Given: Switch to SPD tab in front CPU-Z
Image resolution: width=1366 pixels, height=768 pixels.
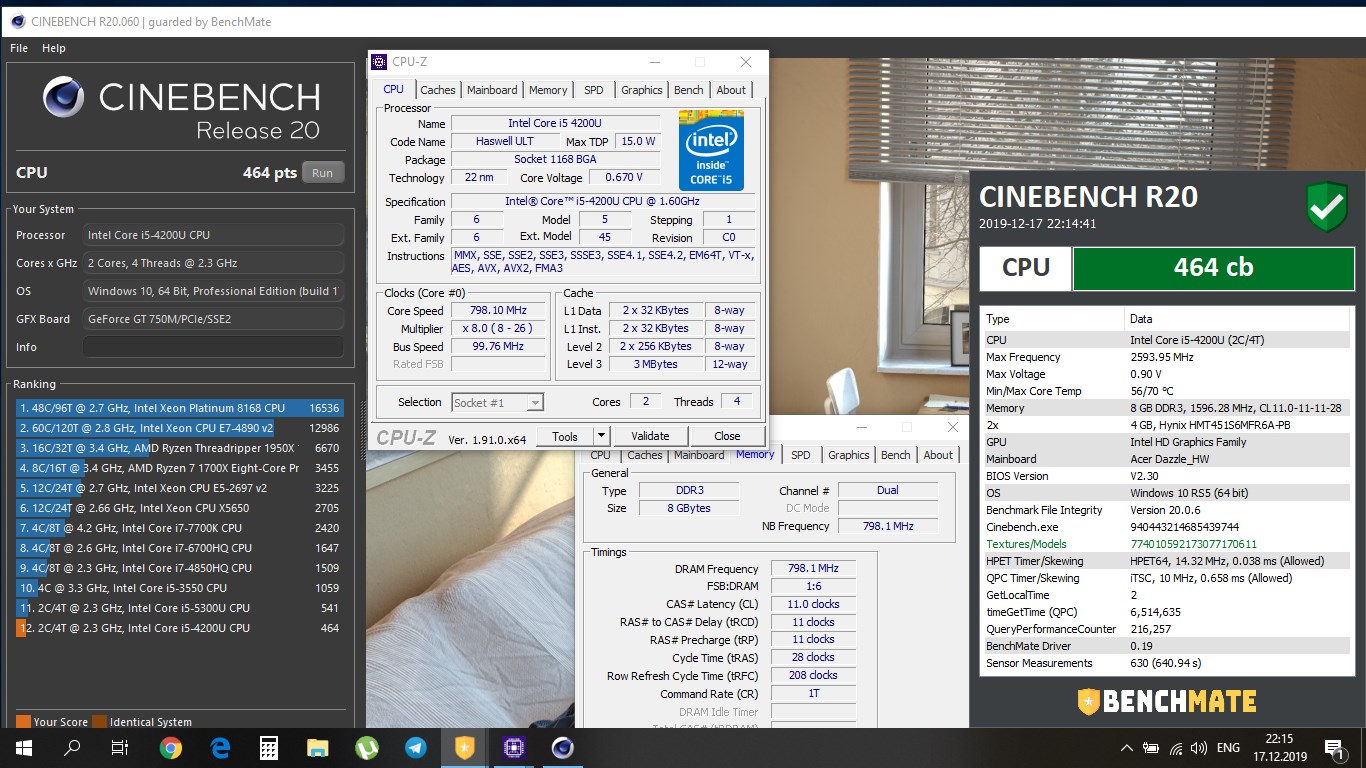Looking at the screenshot, I should pyautogui.click(x=594, y=90).
